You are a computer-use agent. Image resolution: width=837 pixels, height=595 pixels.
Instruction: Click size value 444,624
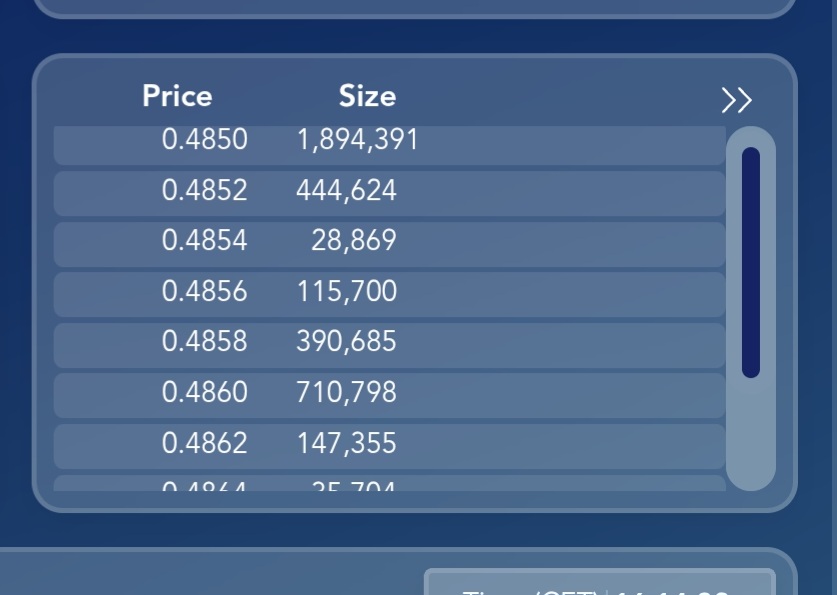[346, 190]
